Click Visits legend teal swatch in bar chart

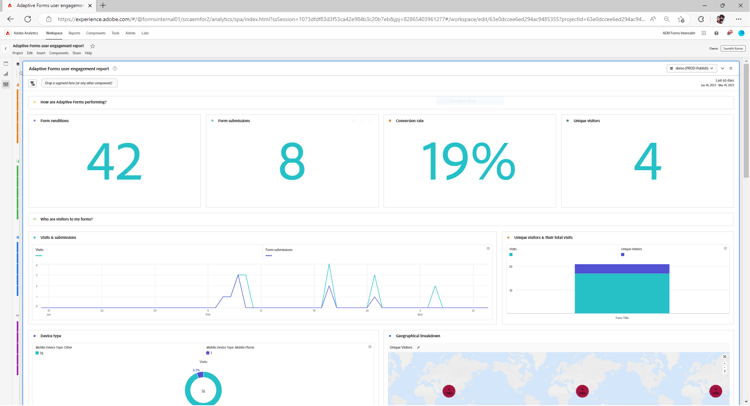(x=511, y=254)
